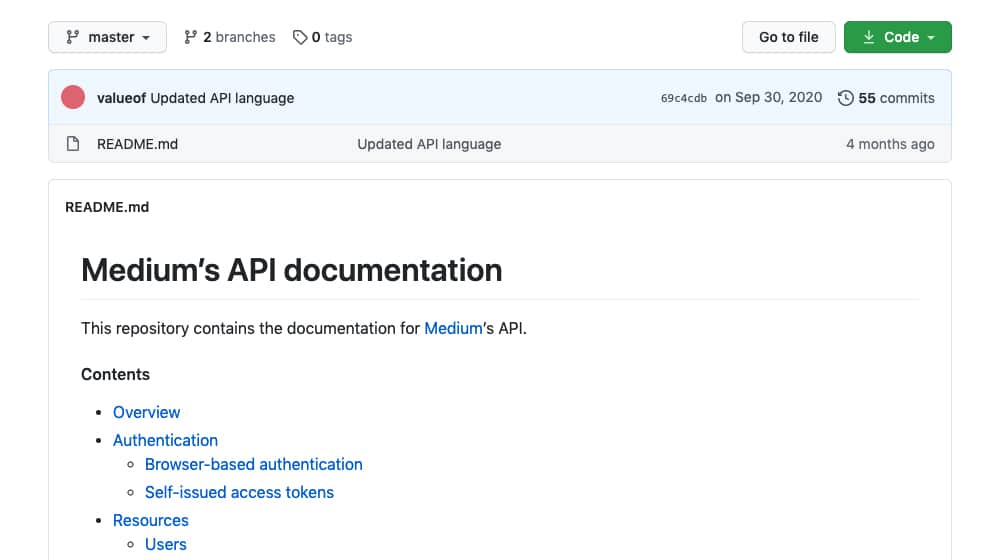Image resolution: width=1000 pixels, height=560 pixels.
Task: Click the Medium's API documentation heading
Action: 291,270
